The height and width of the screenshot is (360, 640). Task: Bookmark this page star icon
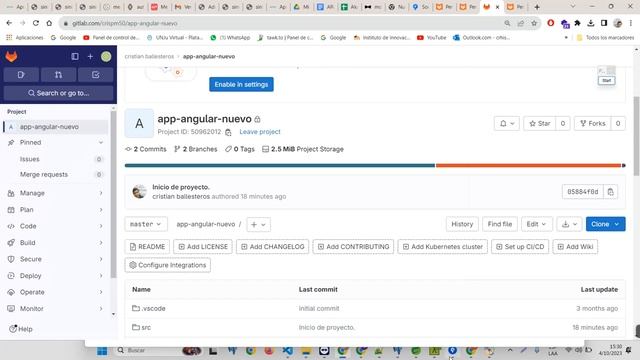point(534,23)
